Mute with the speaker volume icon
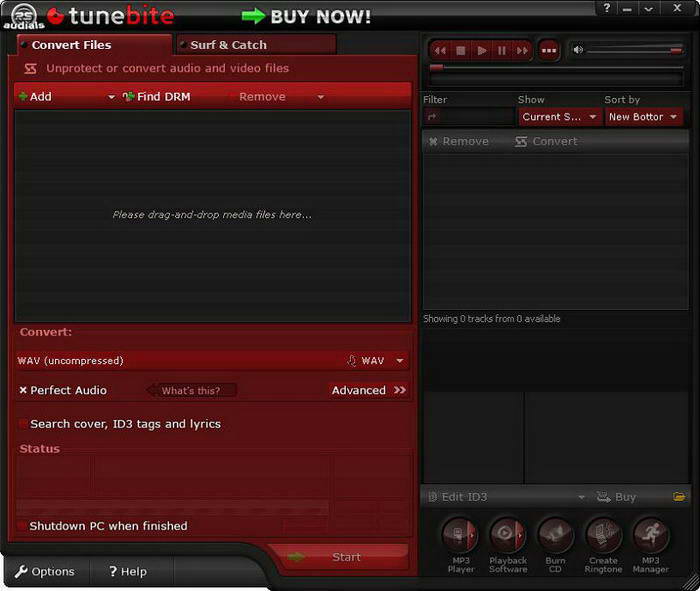This screenshot has height=591, width=700. point(577,49)
